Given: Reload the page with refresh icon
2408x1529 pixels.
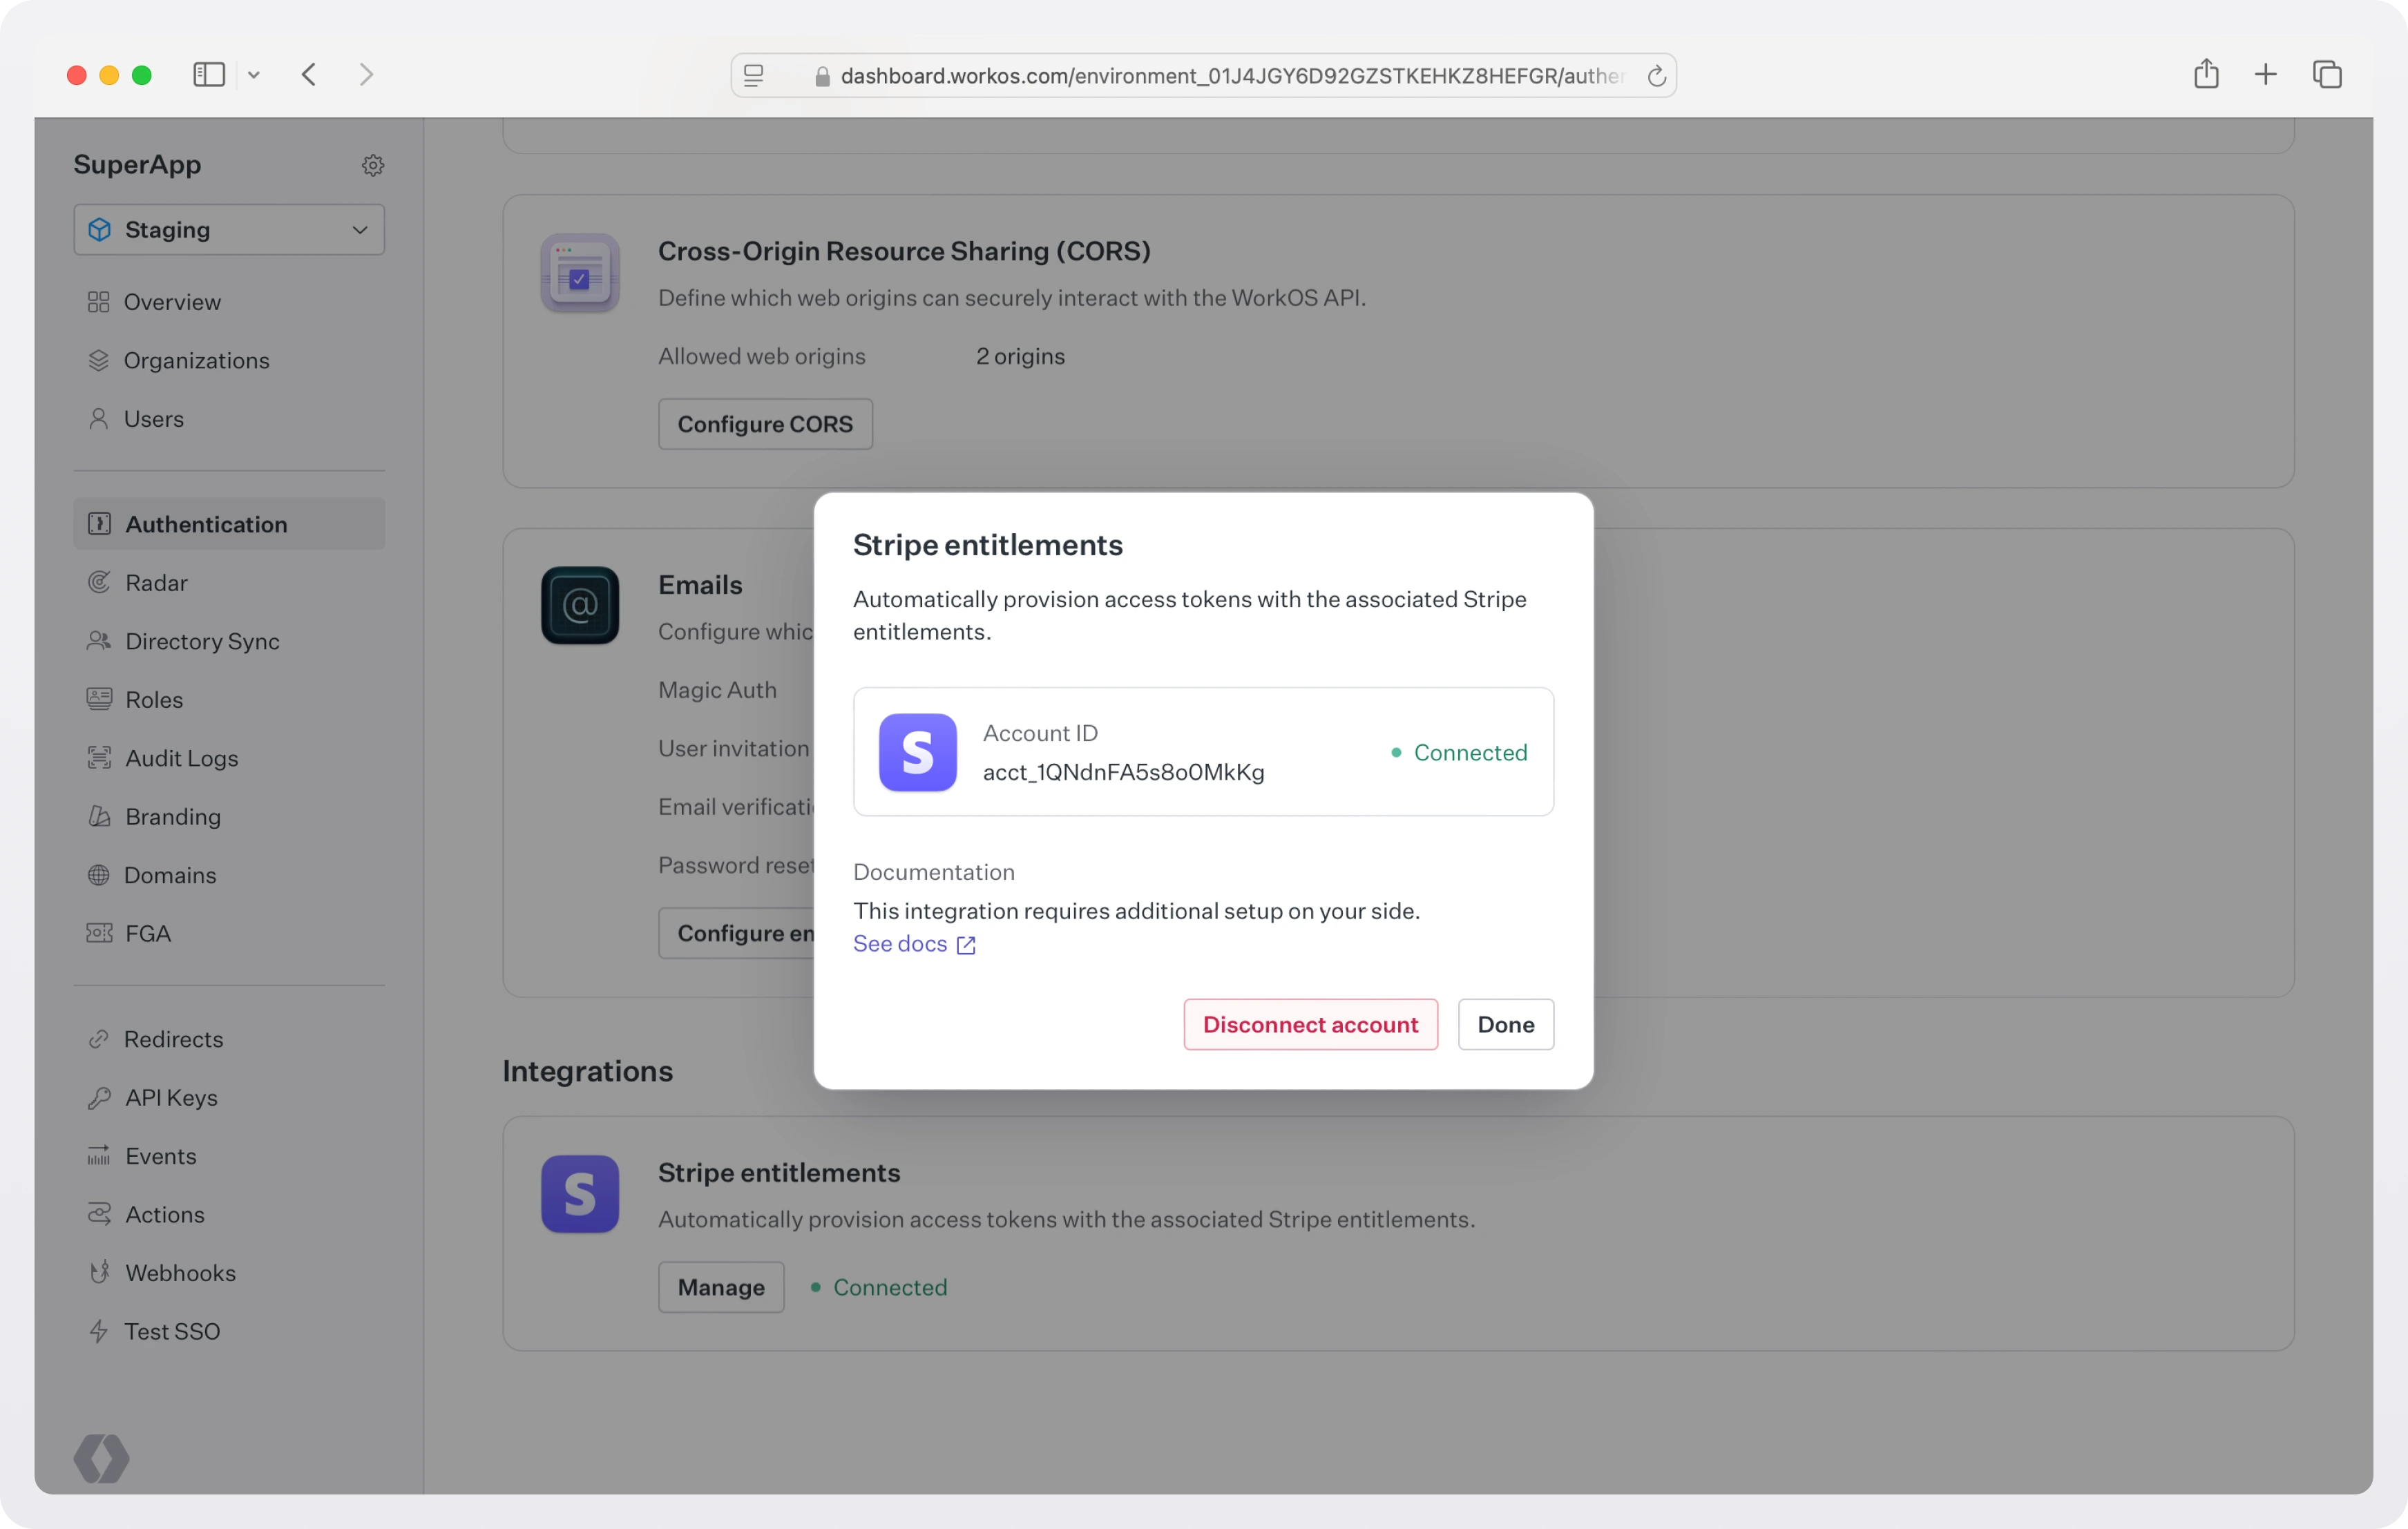Looking at the screenshot, I should coord(1656,76).
